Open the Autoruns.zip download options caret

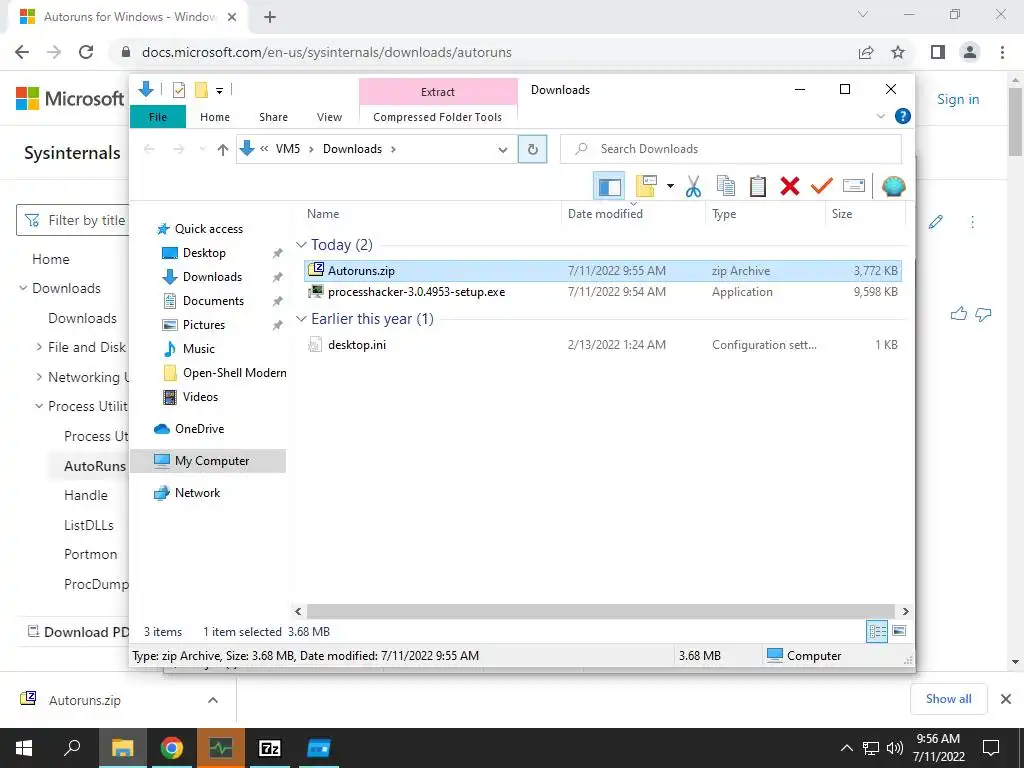coord(212,700)
